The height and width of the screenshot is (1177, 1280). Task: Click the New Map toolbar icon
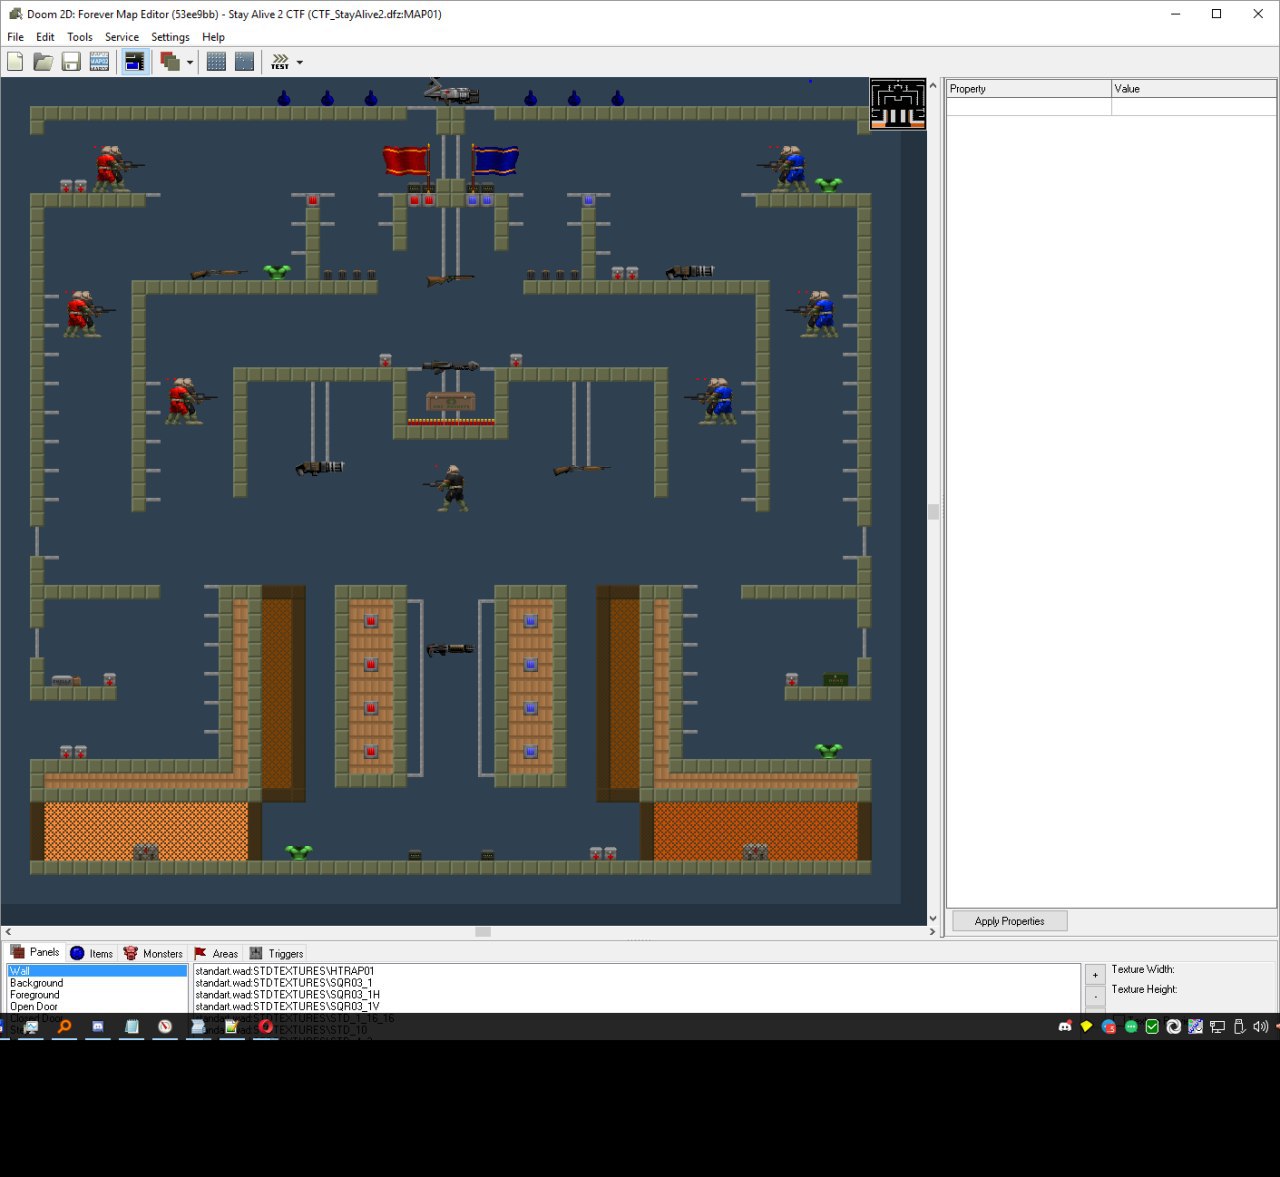pyautogui.click(x=15, y=62)
